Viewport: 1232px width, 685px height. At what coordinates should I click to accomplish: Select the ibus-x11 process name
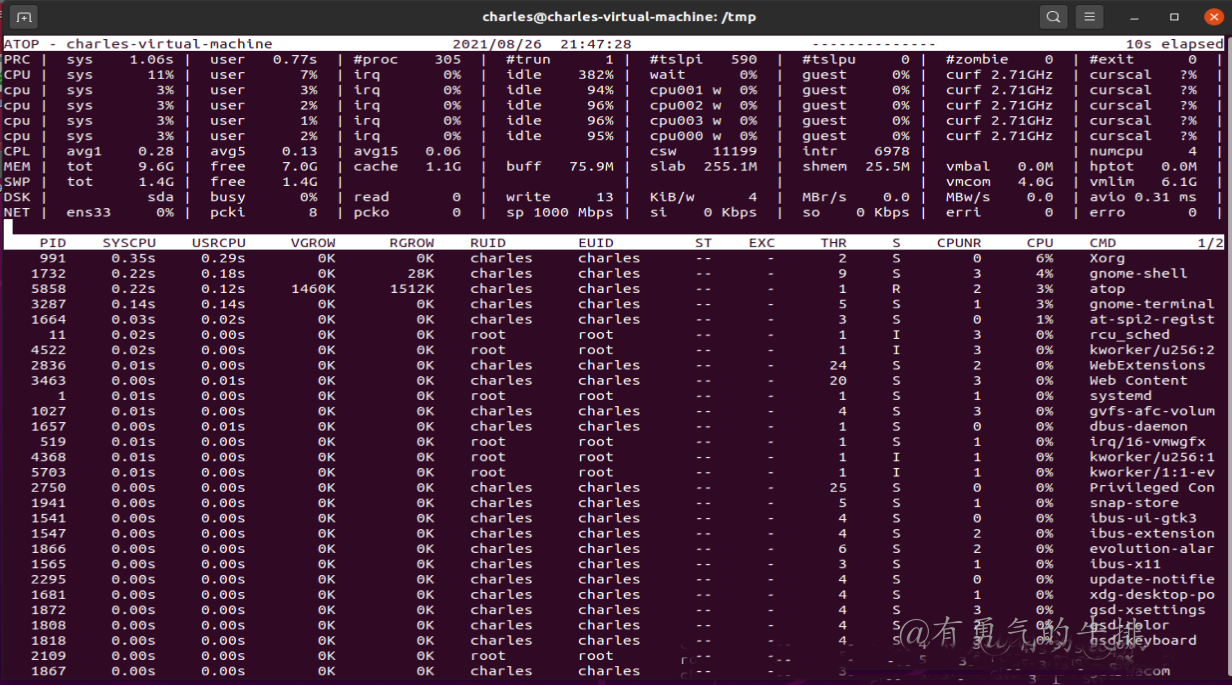tap(1125, 564)
